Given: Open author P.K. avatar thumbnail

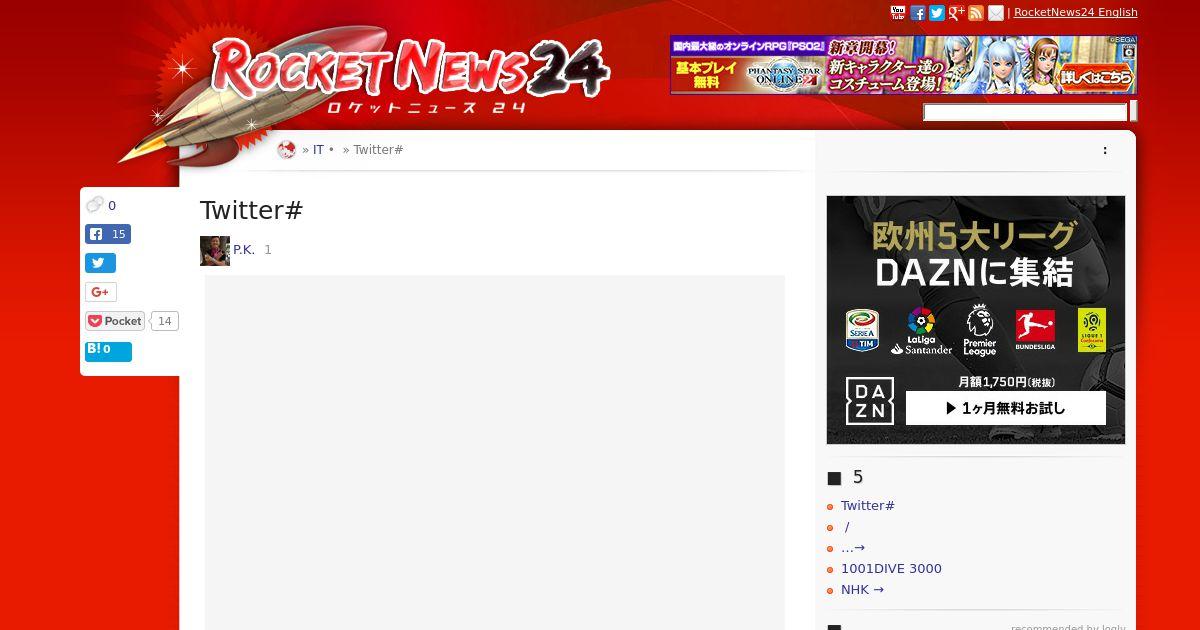Looking at the screenshot, I should (215, 251).
